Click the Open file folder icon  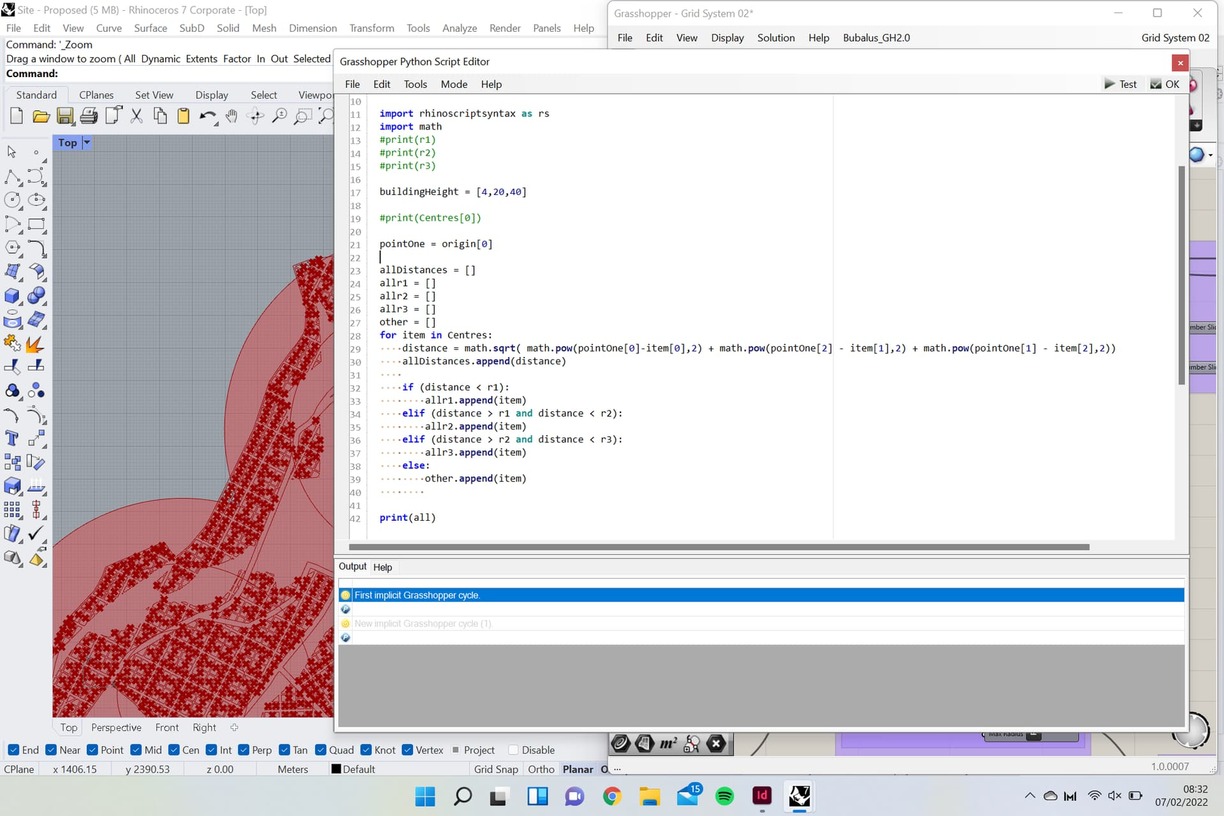(41, 116)
